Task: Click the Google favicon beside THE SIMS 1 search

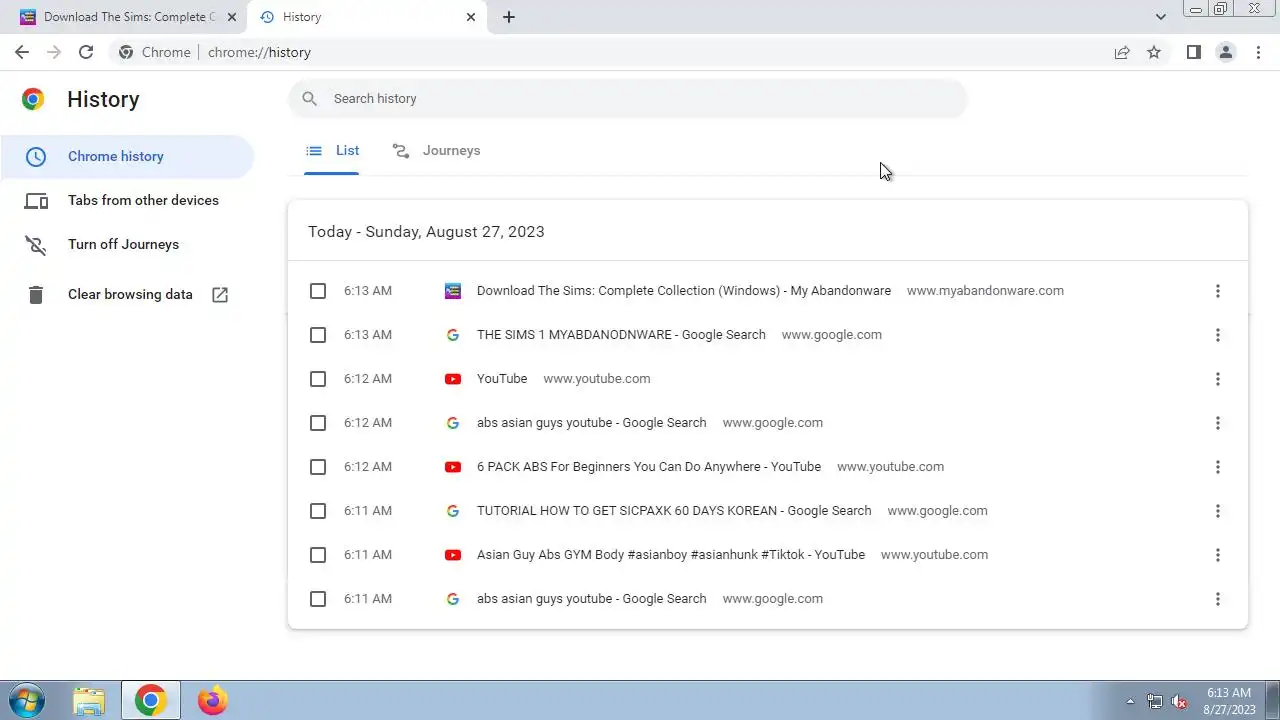Action: click(x=453, y=335)
